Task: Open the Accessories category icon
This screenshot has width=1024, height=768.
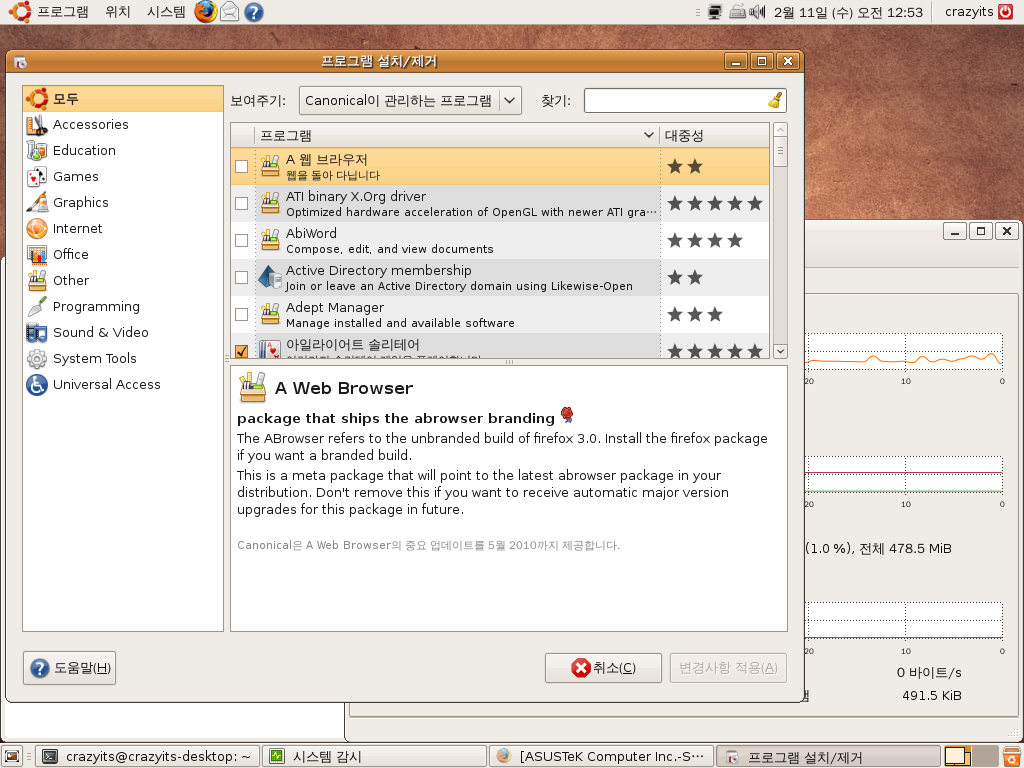Action: click(37, 125)
